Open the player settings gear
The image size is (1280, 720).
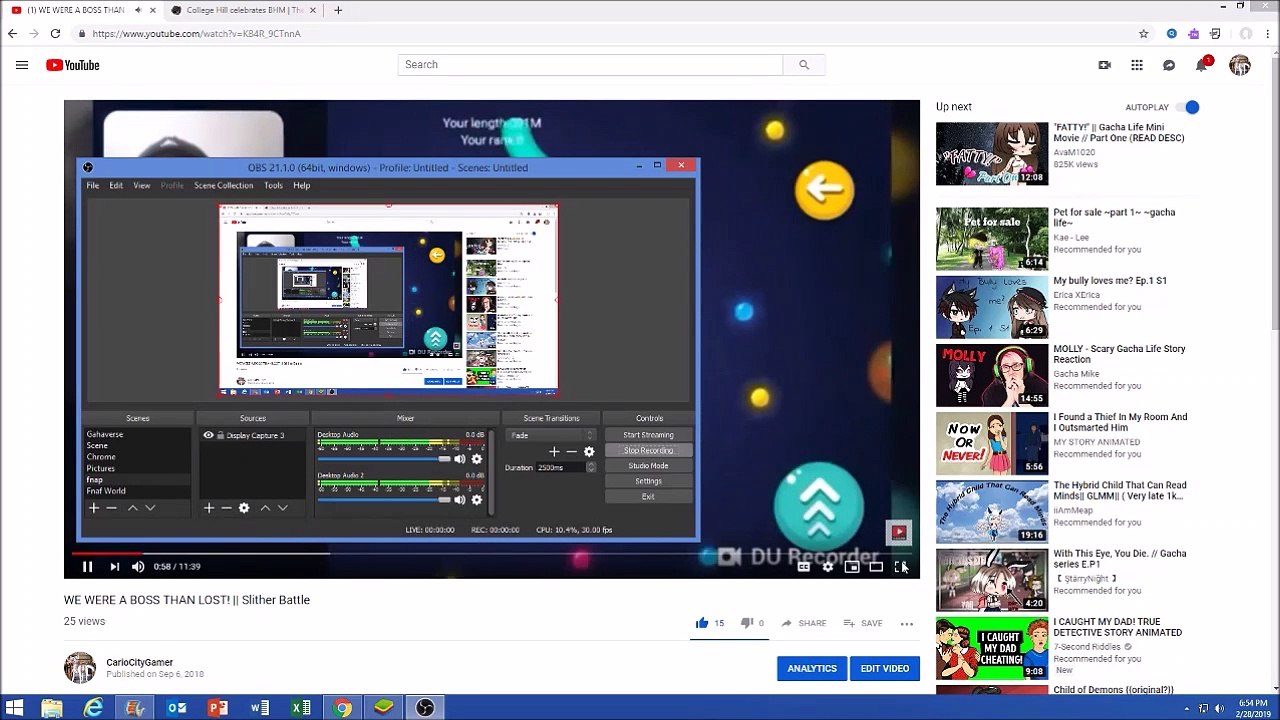point(827,567)
